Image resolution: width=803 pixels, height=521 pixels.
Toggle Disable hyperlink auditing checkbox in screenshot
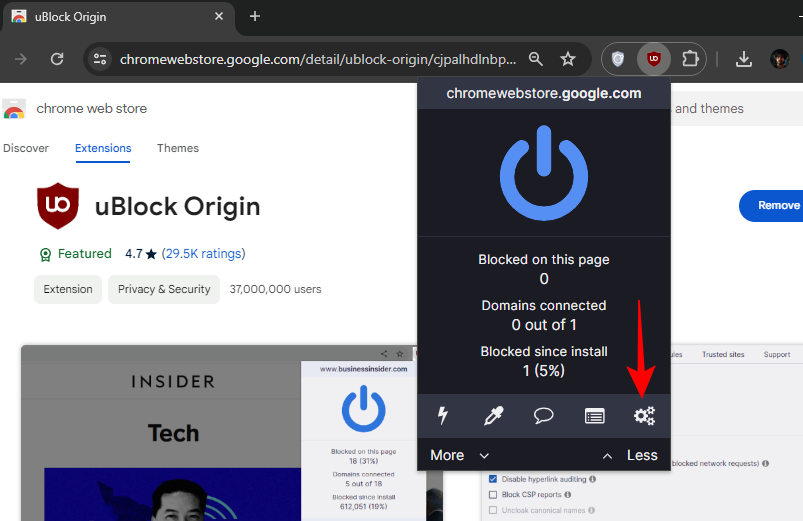493,479
